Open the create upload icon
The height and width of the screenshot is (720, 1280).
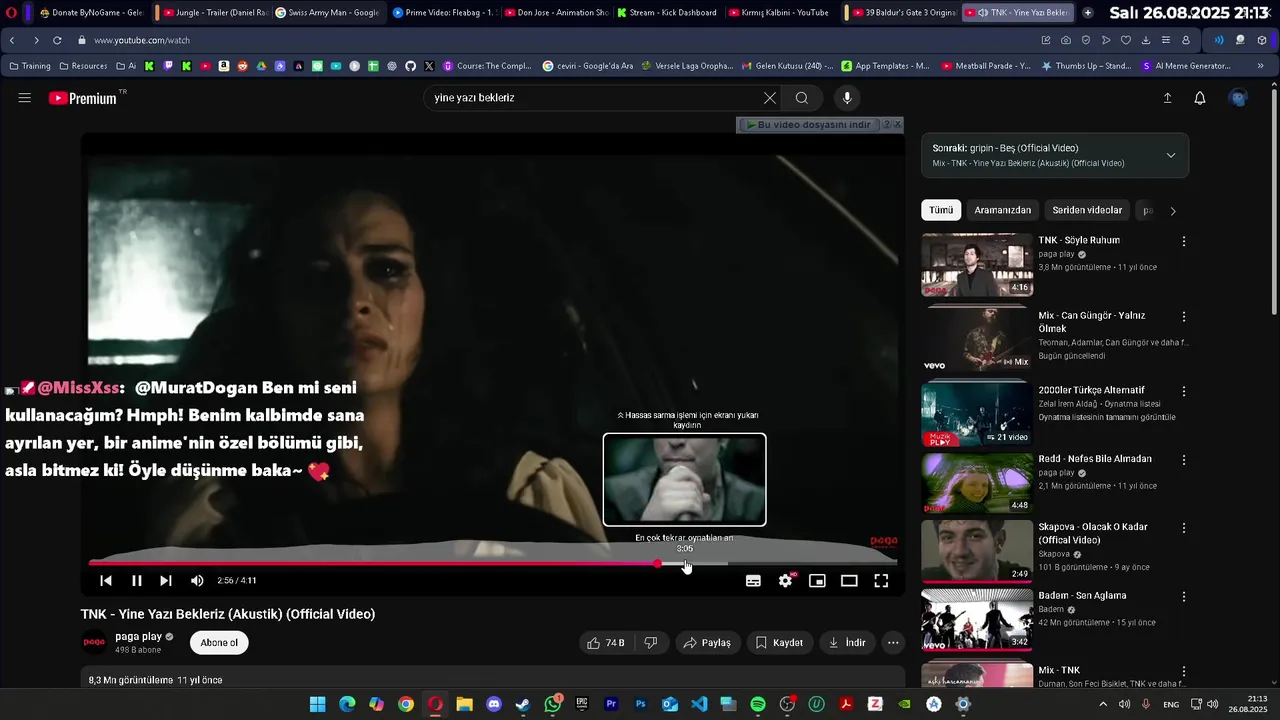[x=1167, y=98]
